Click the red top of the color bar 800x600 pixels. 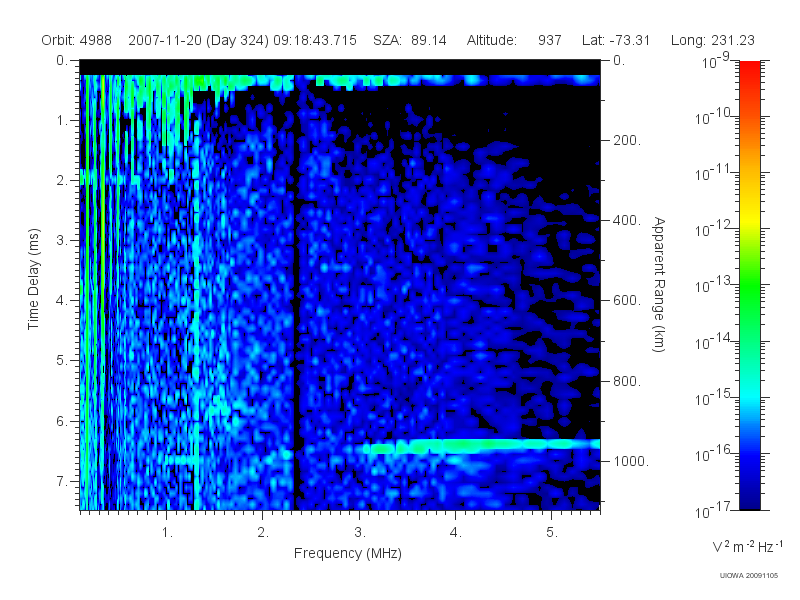750,69
